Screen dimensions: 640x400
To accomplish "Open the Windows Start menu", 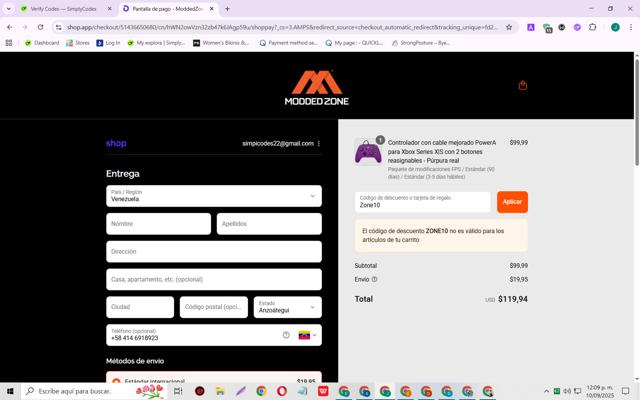I will tap(10, 391).
